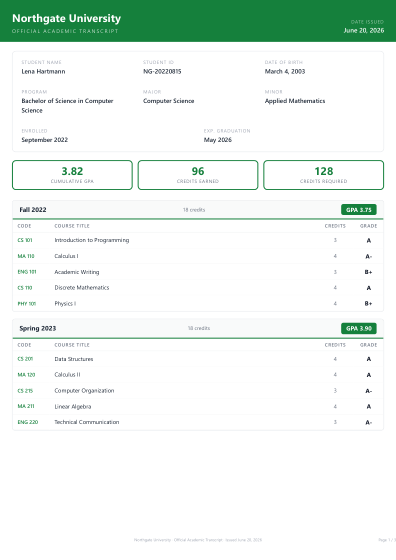Click the GPA 3.75 badge
This screenshot has width=396, height=560.
click(x=359, y=210)
